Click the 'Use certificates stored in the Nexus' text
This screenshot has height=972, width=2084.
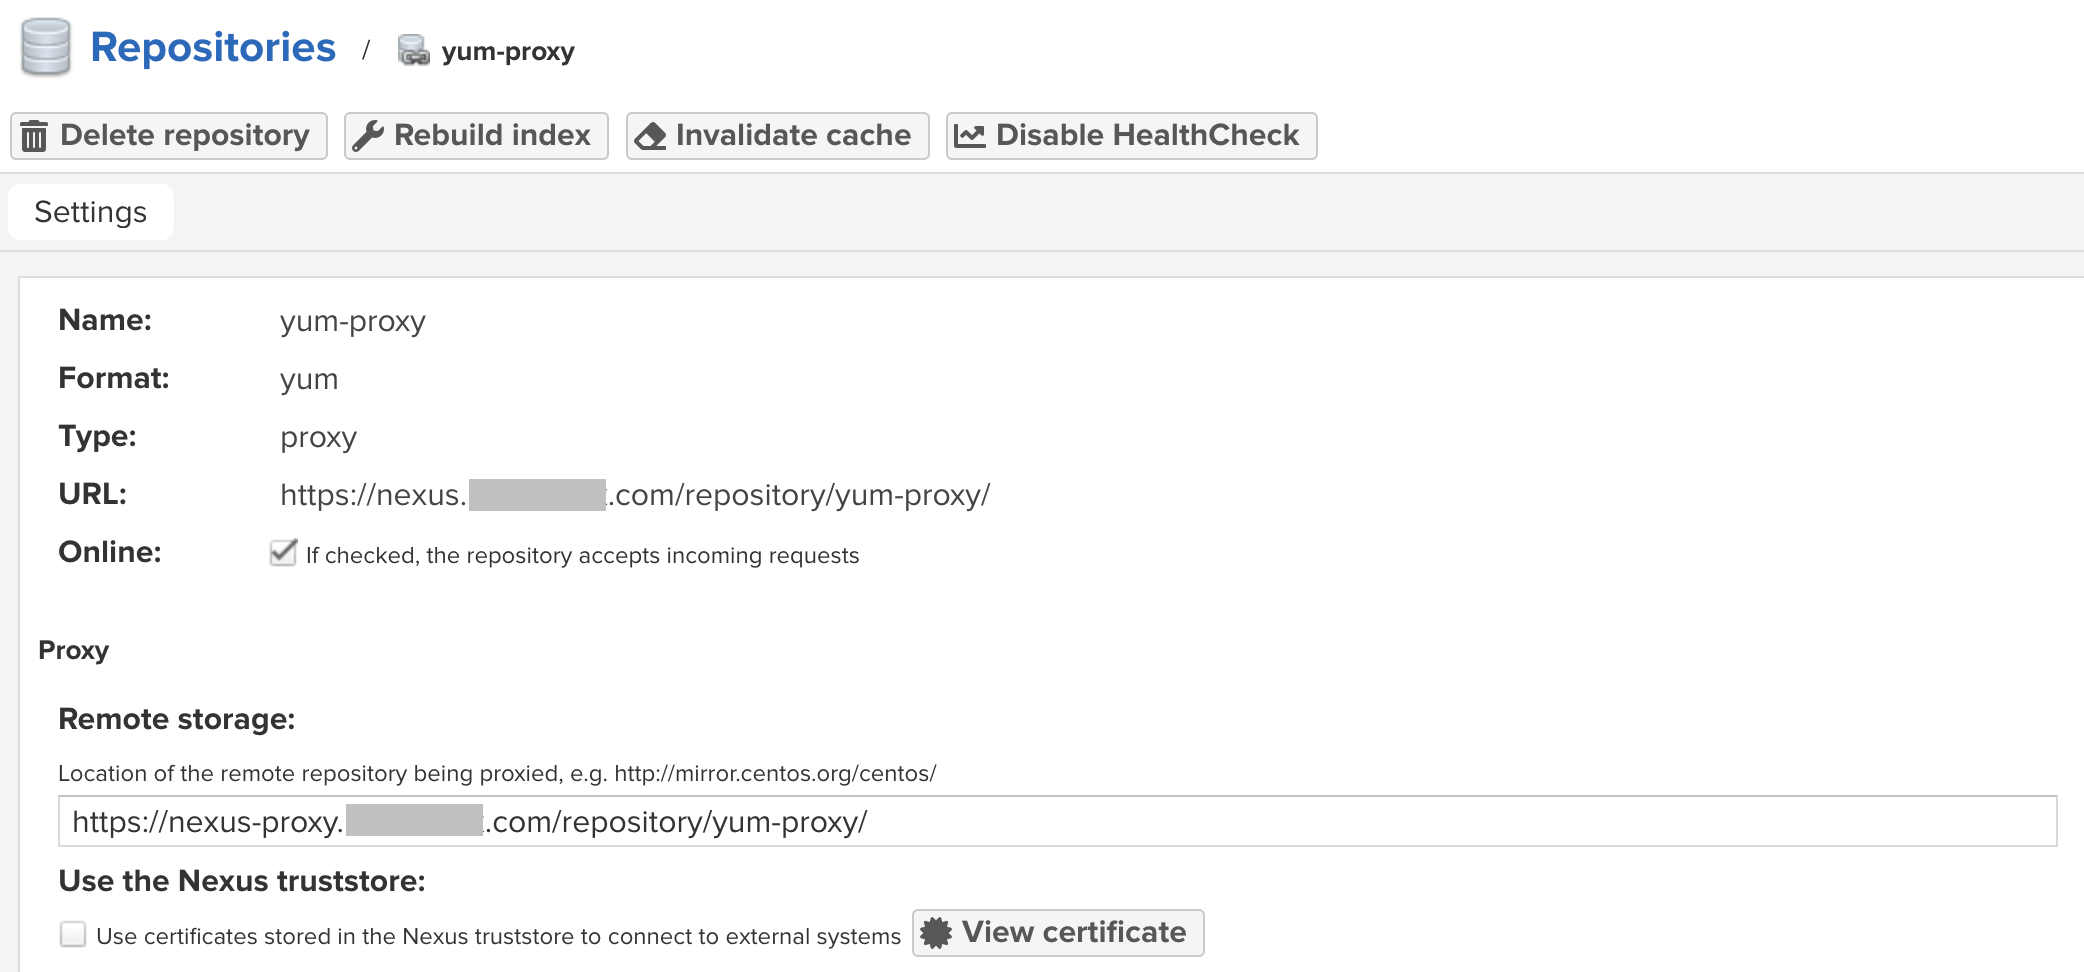498,936
